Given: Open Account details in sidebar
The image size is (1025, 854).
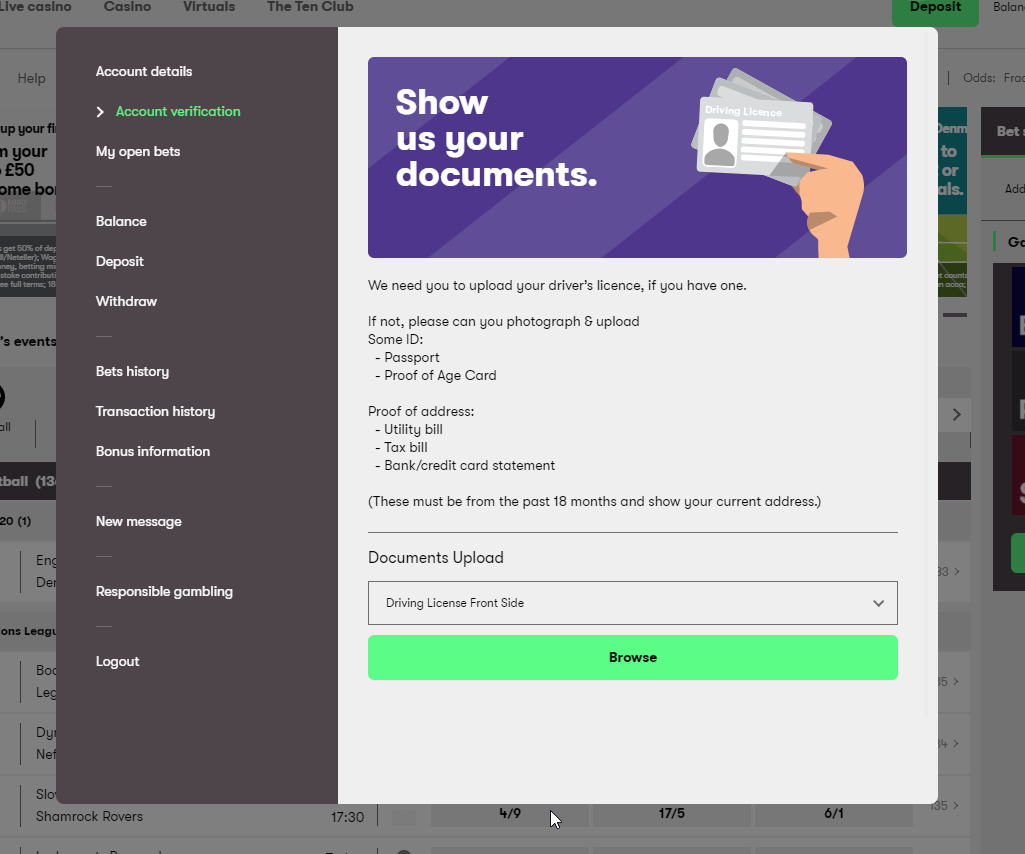Looking at the screenshot, I should tap(144, 72).
